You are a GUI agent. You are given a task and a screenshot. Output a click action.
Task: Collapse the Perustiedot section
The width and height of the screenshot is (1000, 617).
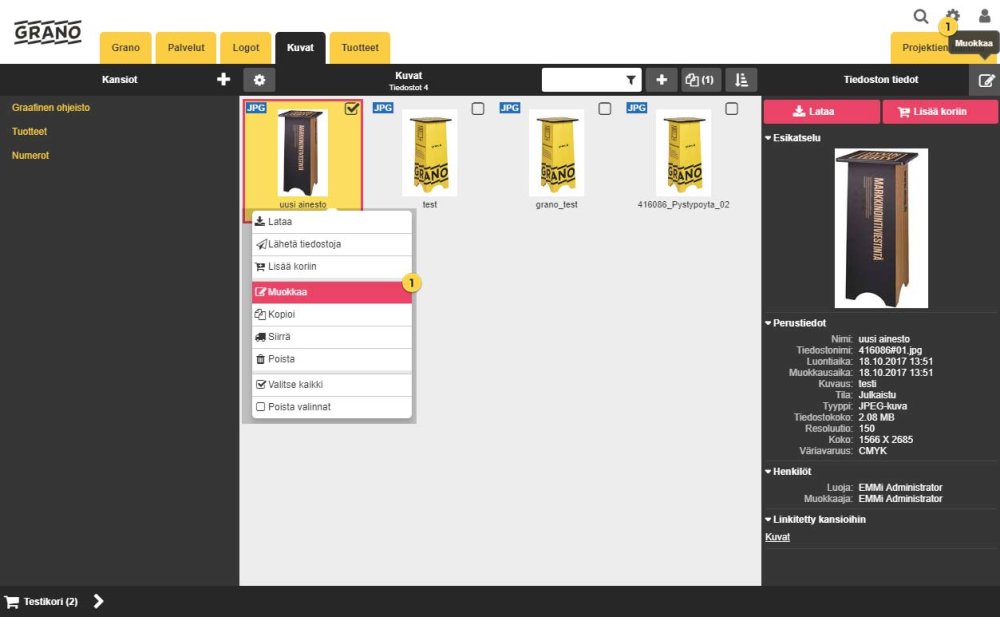point(796,323)
